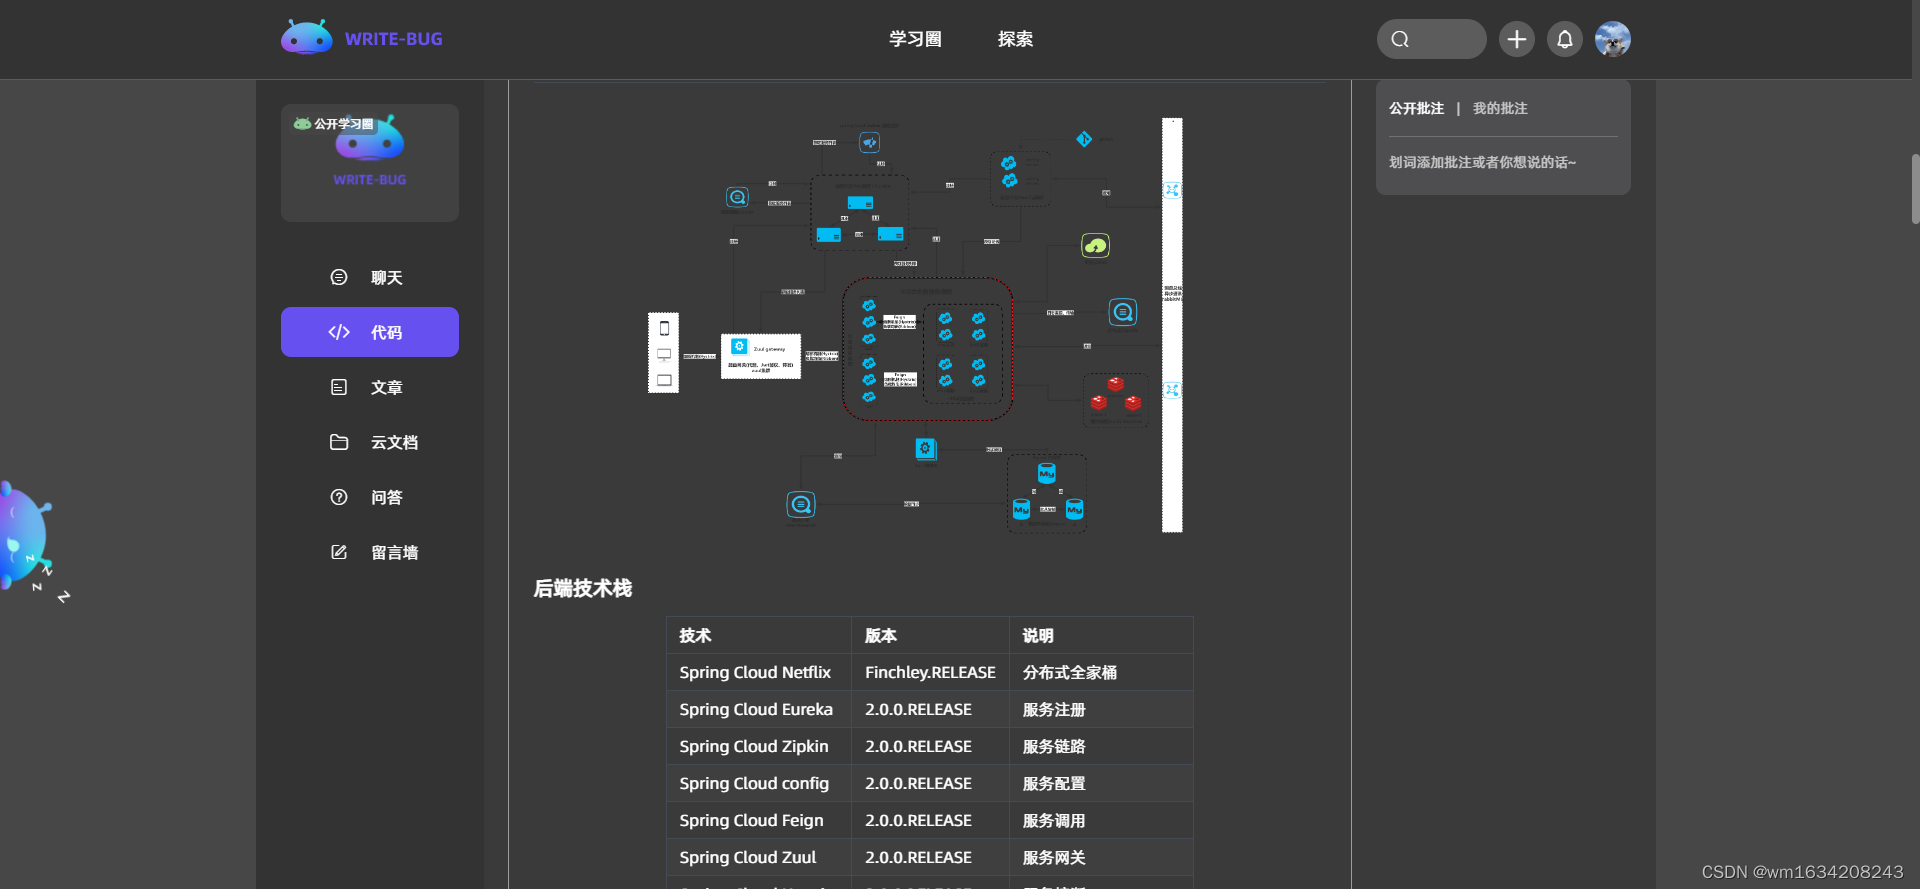The image size is (1920, 889).
Task: Click the 后端技术栈 heading
Action: pos(583,588)
